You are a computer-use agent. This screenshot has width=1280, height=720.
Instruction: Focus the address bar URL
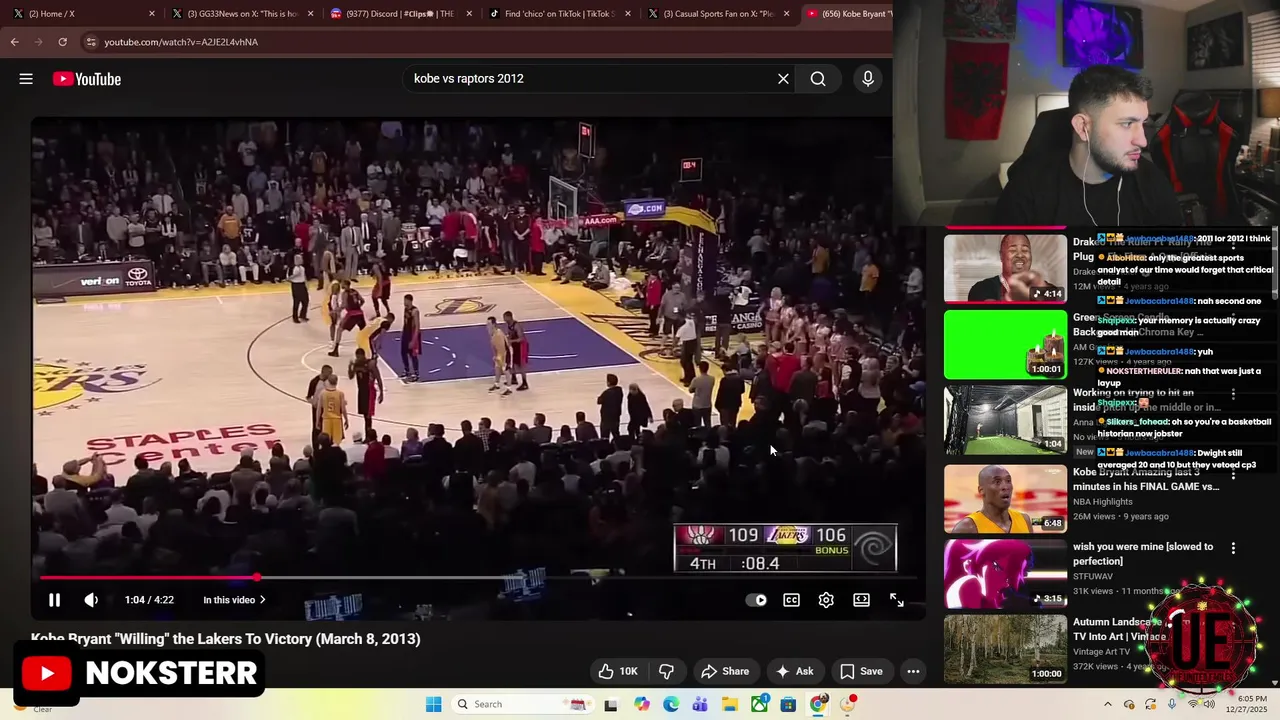[x=181, y=42]
